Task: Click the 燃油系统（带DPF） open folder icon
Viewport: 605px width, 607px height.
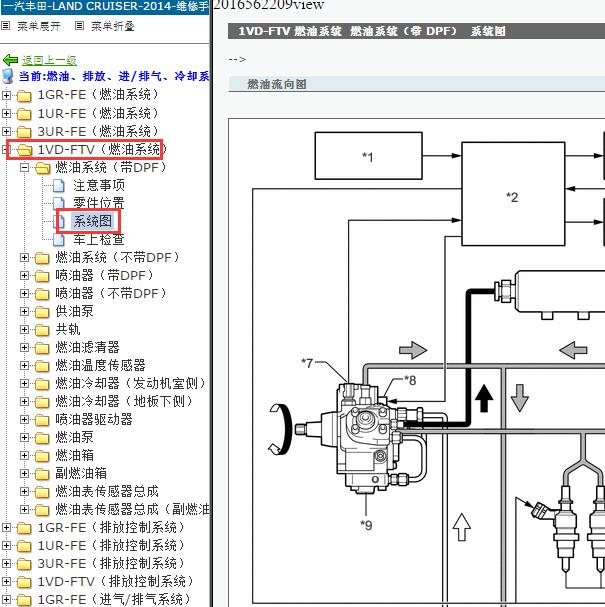Action: click(x=43, y=168)
